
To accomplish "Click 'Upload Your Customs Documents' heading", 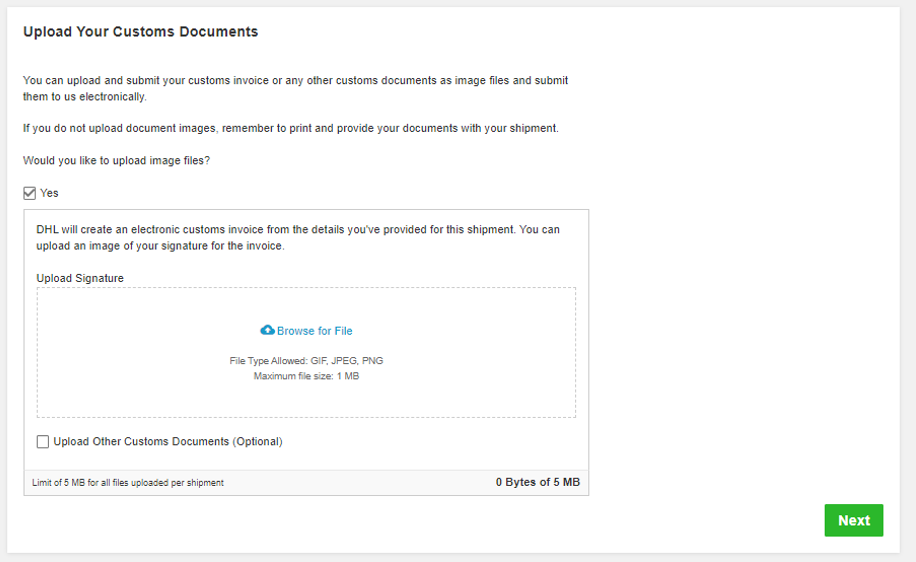I will pos(140,32).
